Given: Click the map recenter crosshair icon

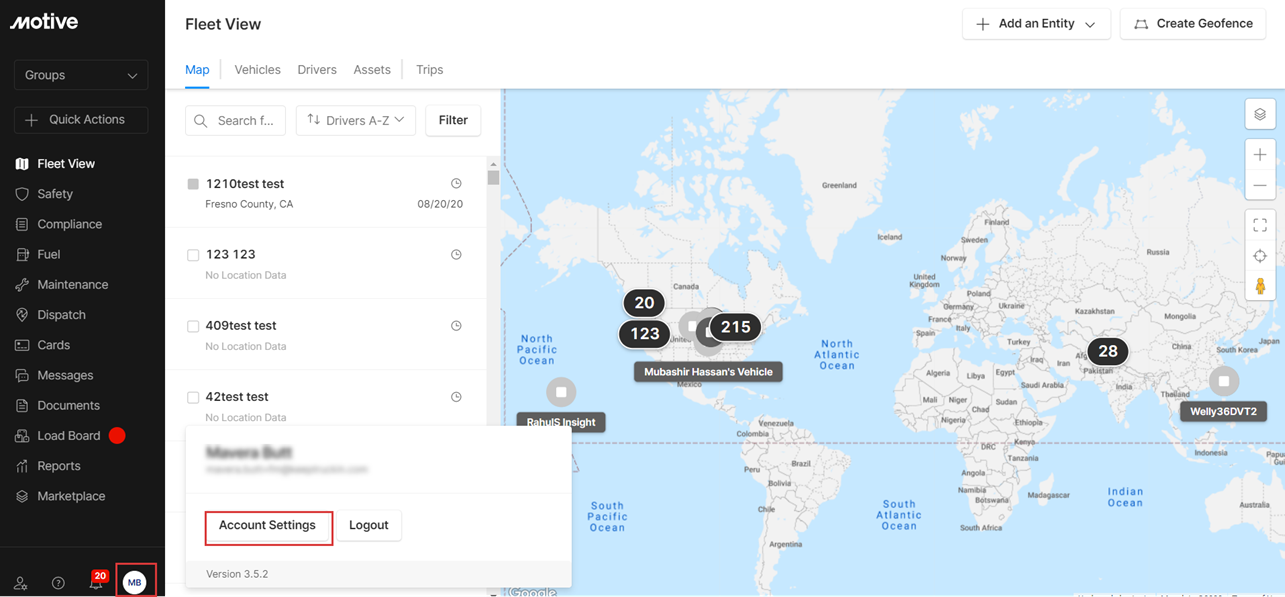Looking at the screenshot, I should [x=1260, y=256].
